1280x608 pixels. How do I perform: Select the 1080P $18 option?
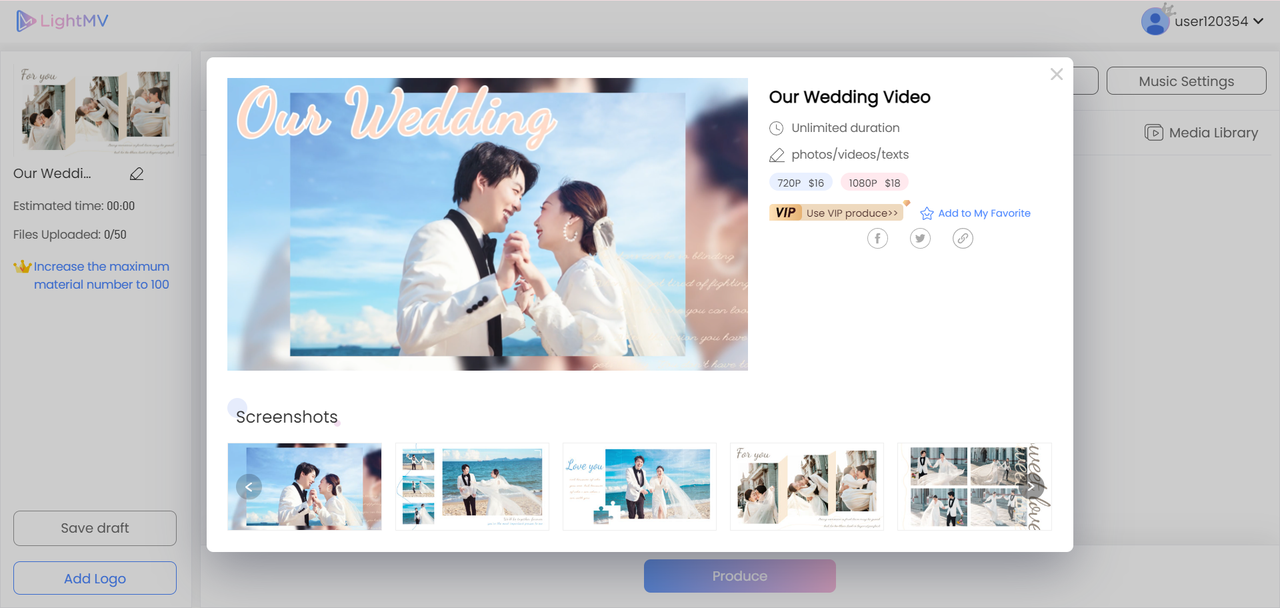click(x=874, y=183)
